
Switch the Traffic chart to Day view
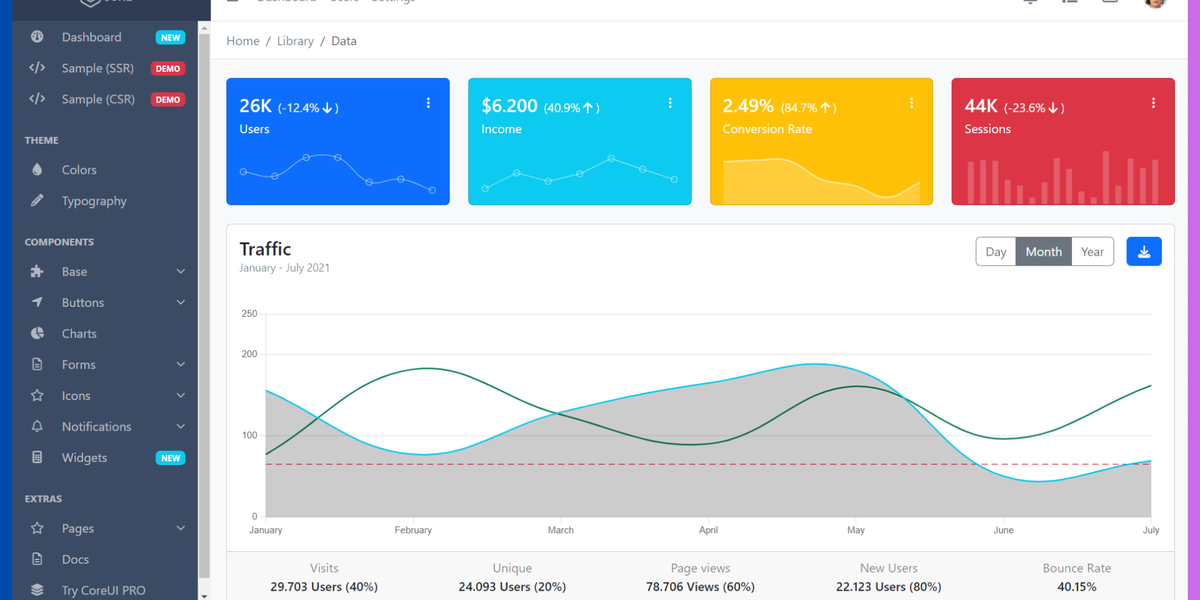coord(996,251)
